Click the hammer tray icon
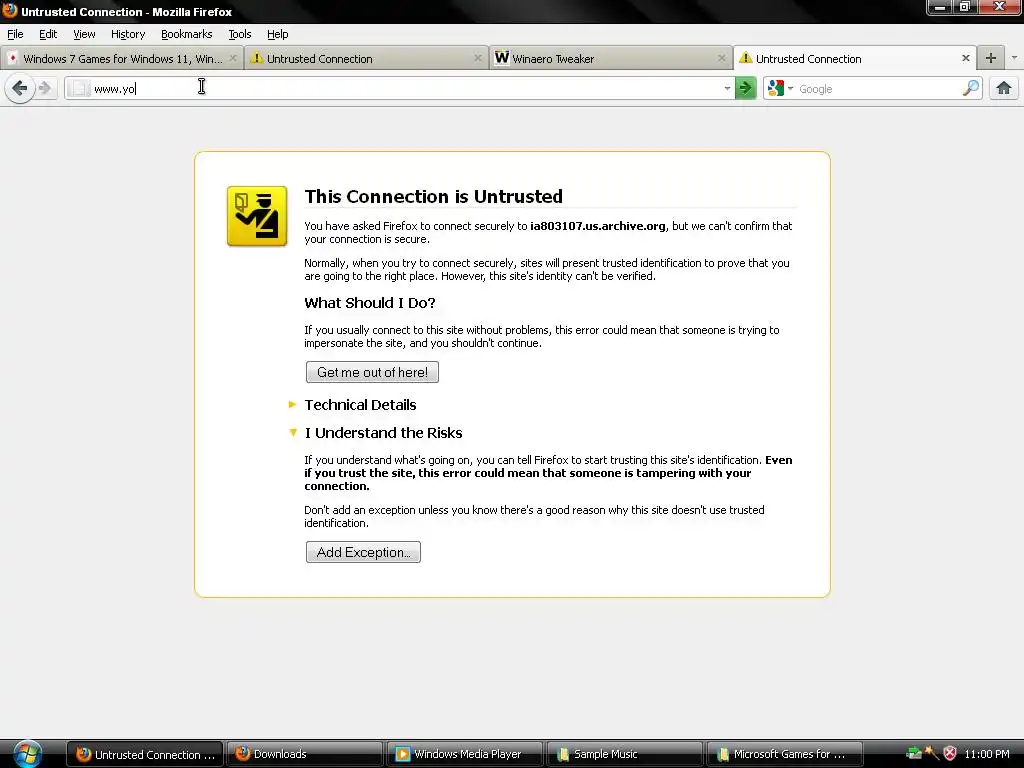 [x=932, y=754]
